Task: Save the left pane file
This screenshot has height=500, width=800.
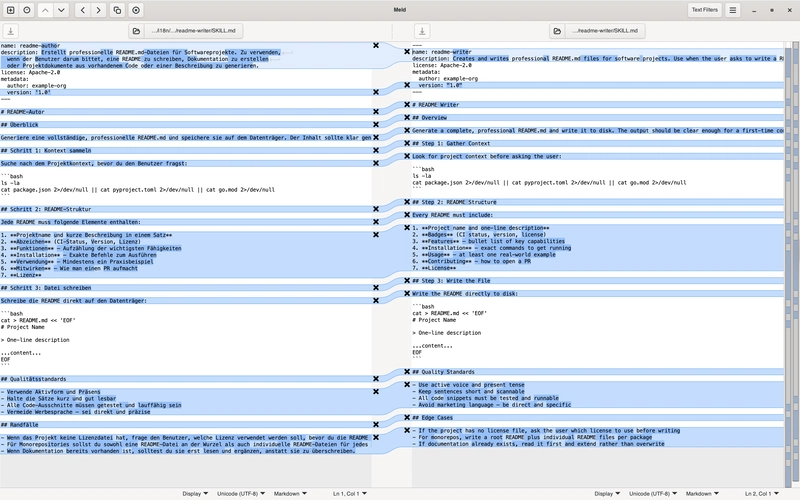Action: tap(11, 31)
